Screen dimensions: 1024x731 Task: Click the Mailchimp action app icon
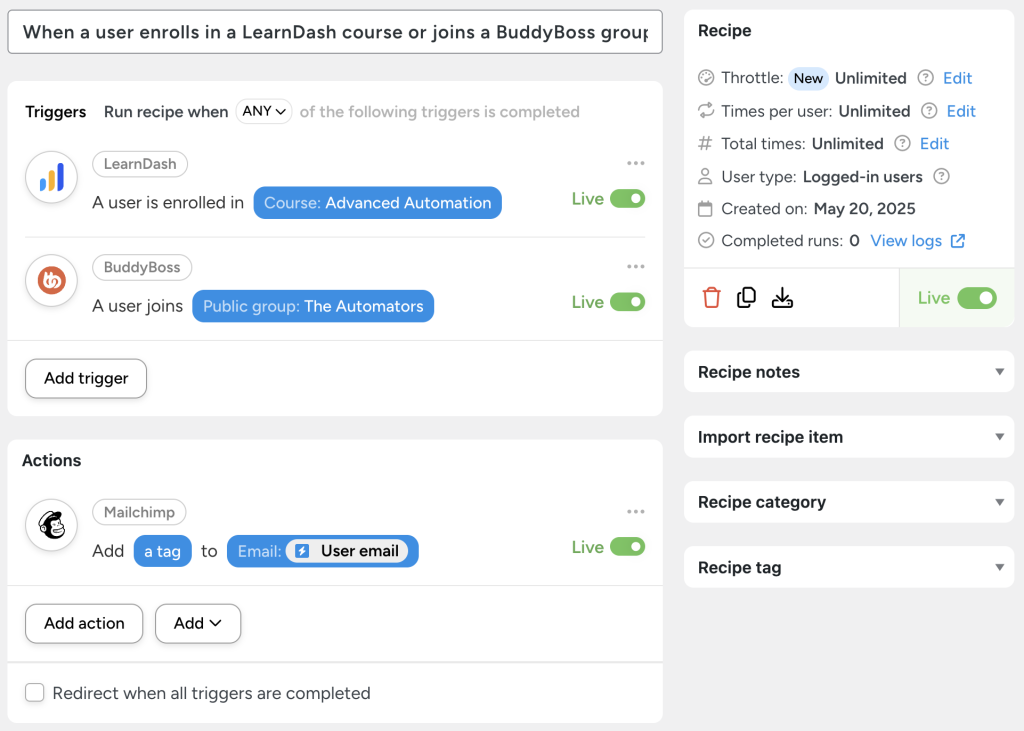[x=50, y=524]
